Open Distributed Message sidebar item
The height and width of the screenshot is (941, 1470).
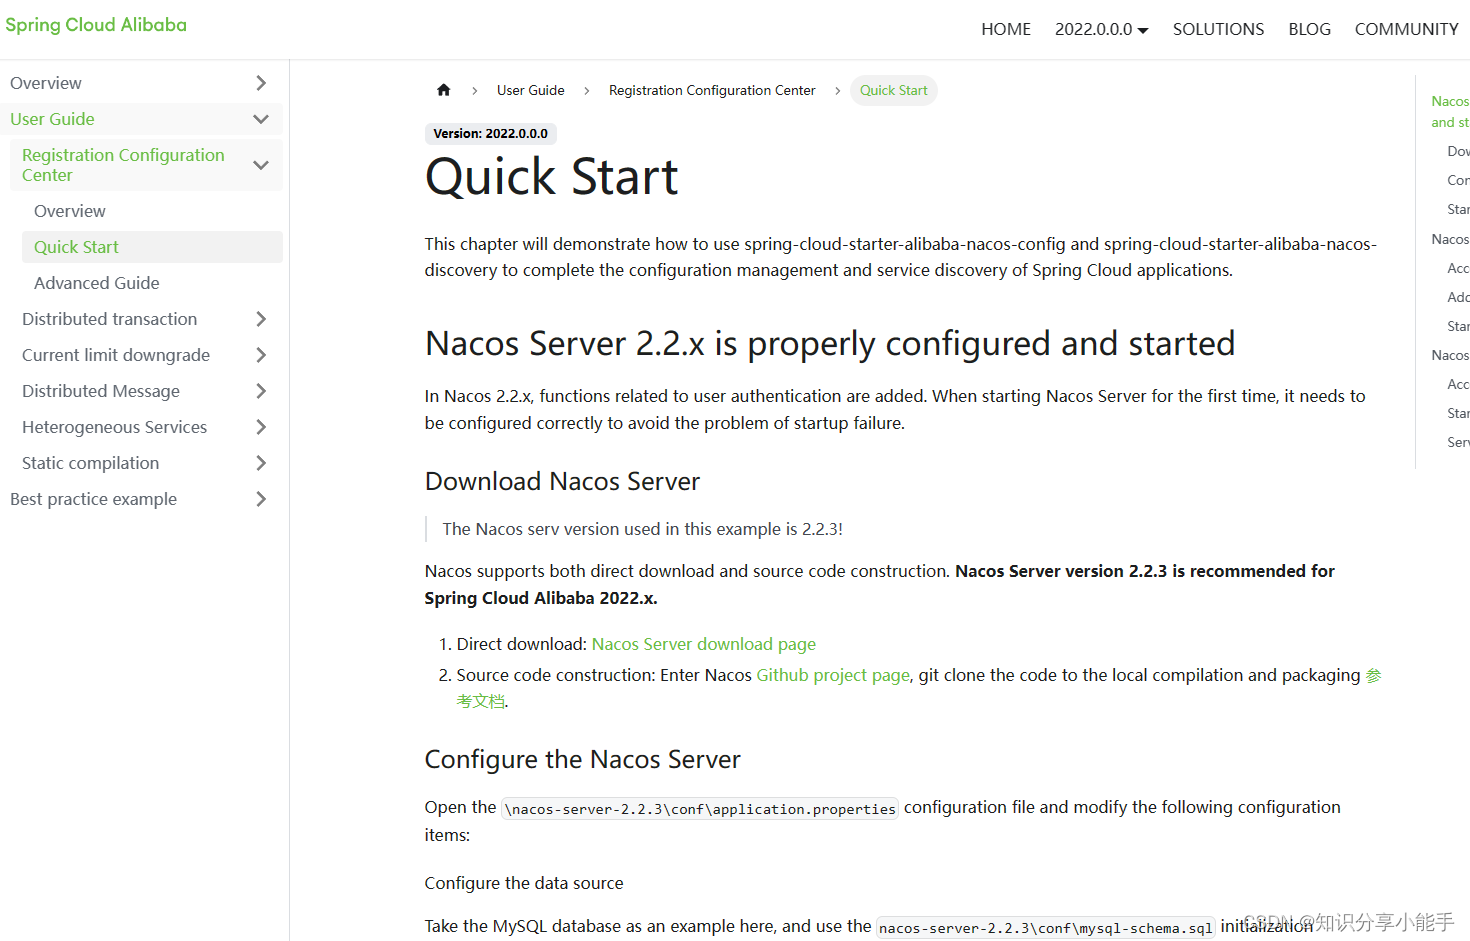click(101, 391)
